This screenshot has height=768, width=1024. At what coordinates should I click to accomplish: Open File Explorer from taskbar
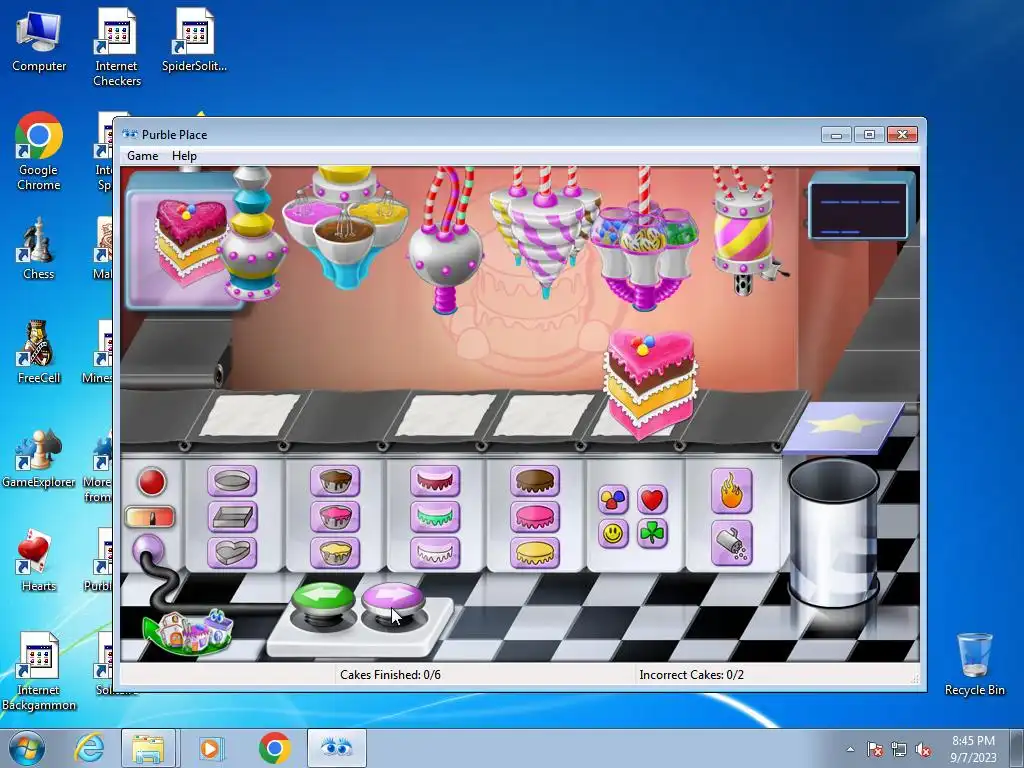(x=148, y=748)
